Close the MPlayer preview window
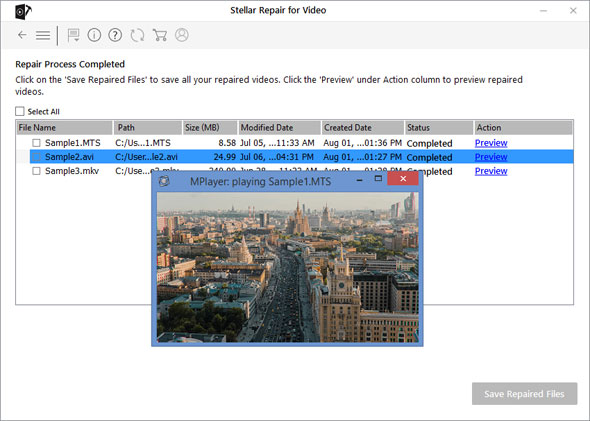590x421 pixels. [403, 179]
